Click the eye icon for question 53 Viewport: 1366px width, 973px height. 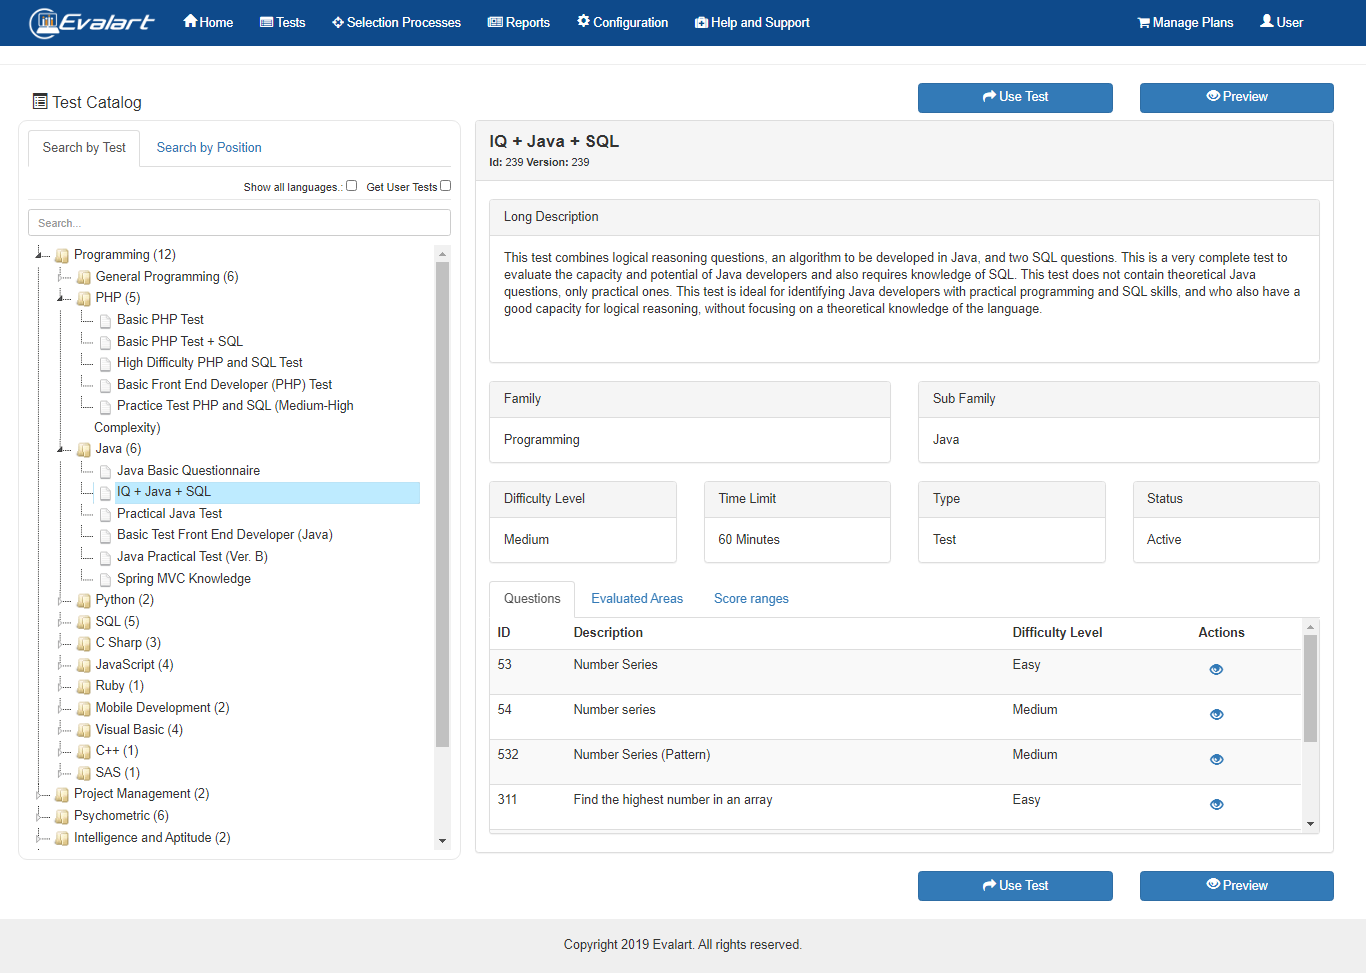1216,670
